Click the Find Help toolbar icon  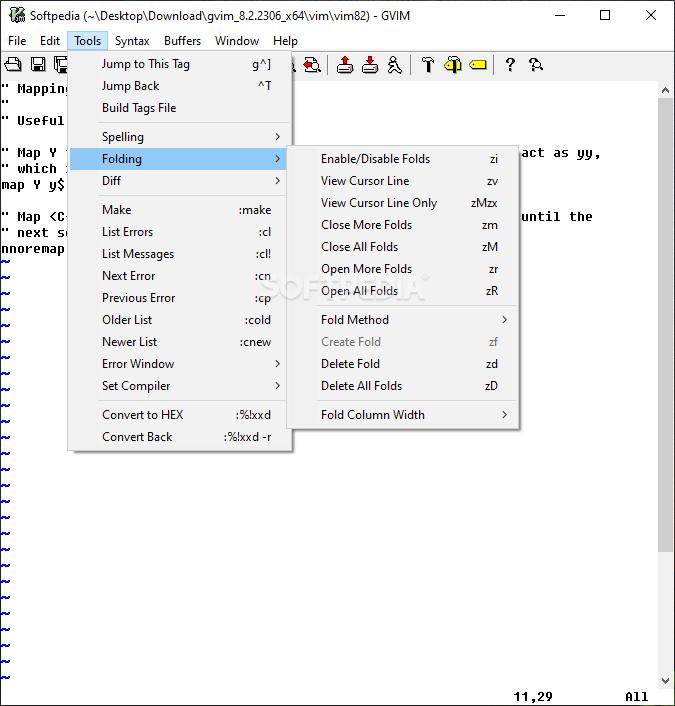click(x=535, y=65)
